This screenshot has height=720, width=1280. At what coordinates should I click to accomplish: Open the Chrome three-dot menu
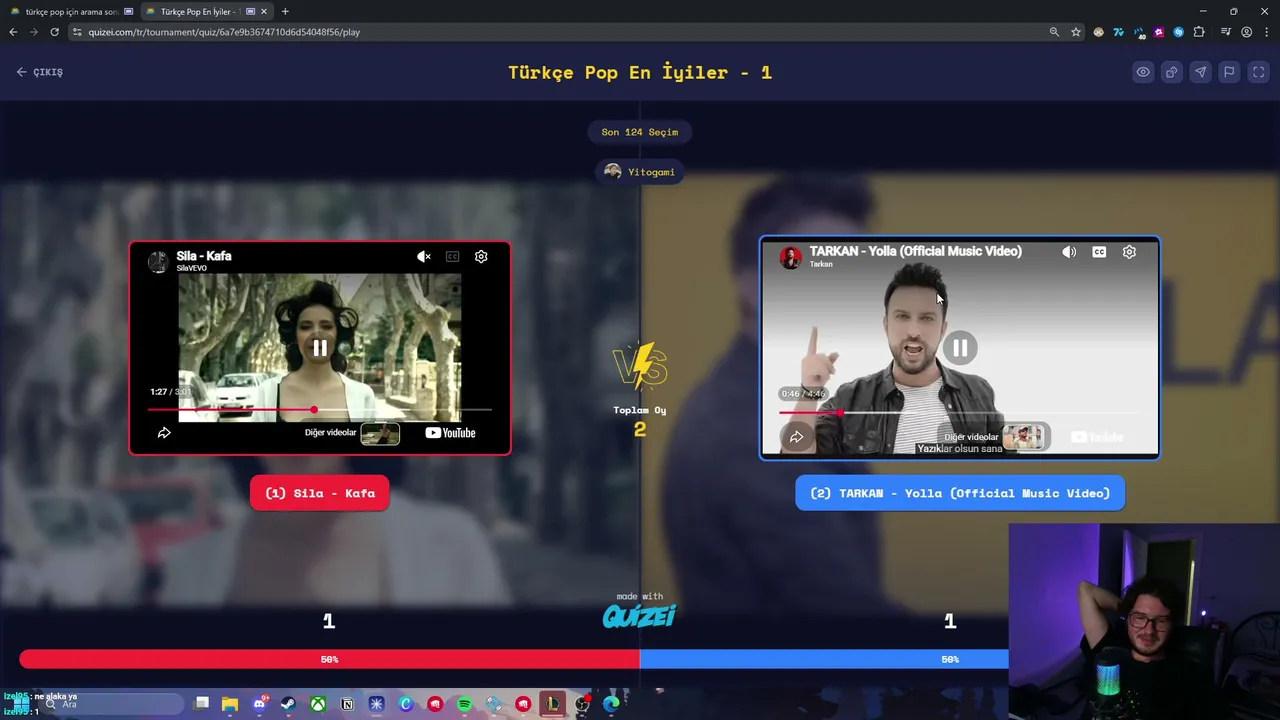1266,32
